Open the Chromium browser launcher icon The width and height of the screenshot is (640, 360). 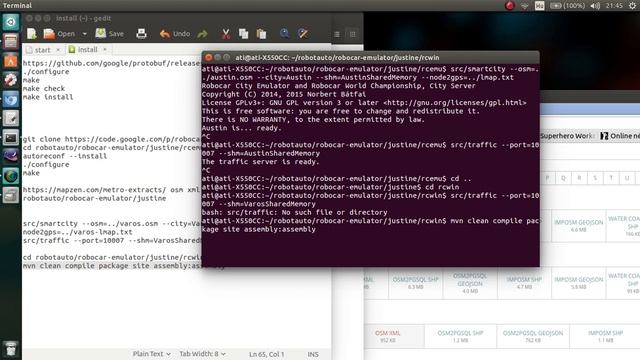(x=11, y=100)
